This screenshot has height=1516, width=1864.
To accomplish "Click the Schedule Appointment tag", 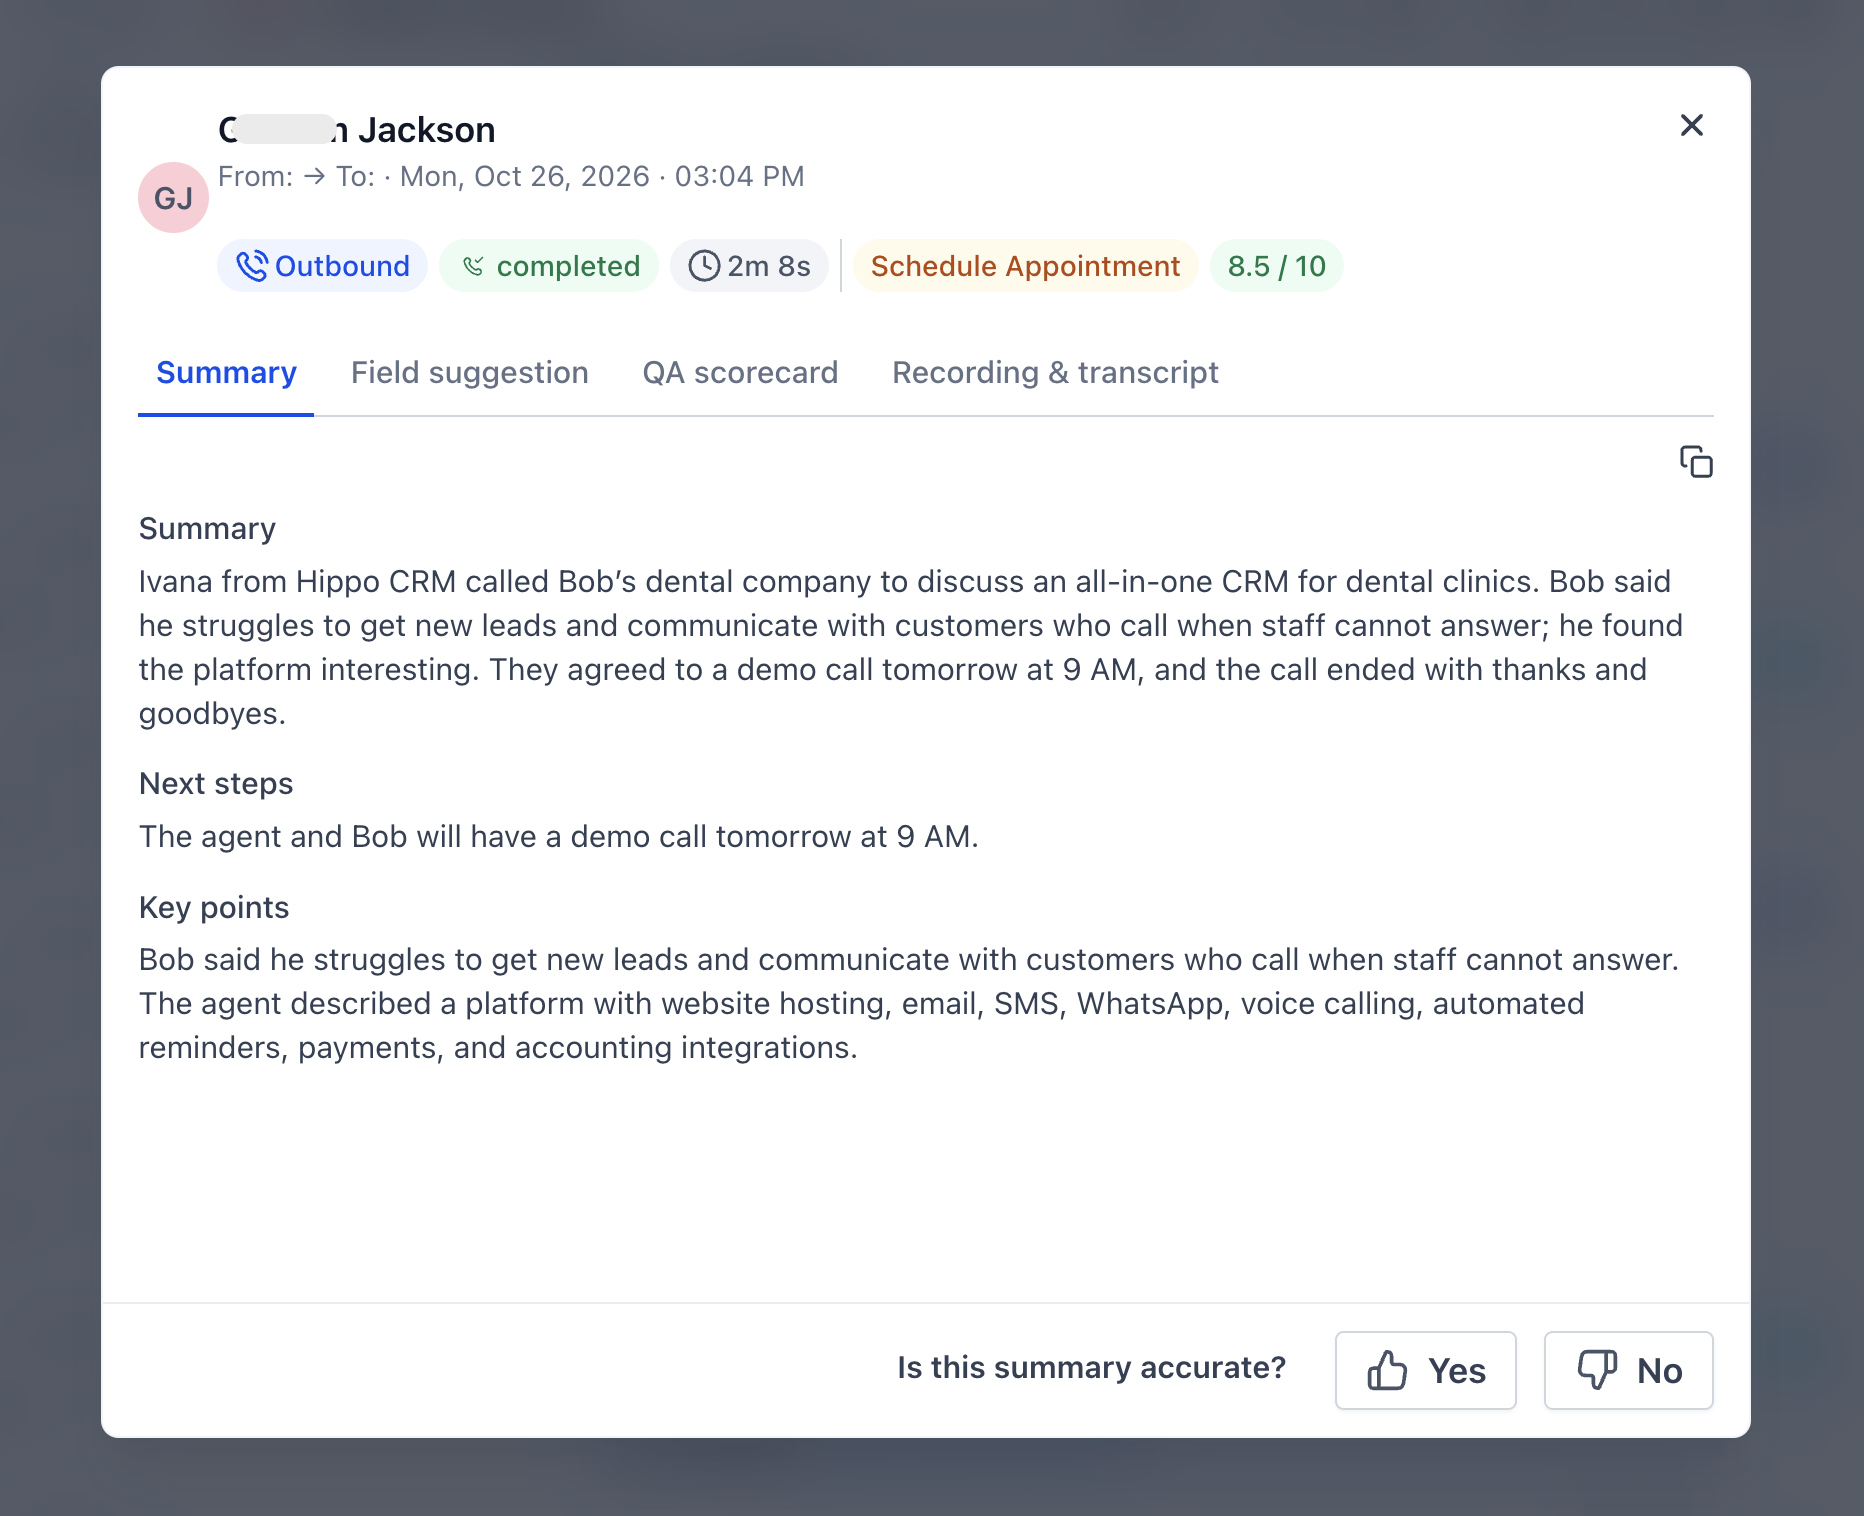I will tap(1025, 266).
